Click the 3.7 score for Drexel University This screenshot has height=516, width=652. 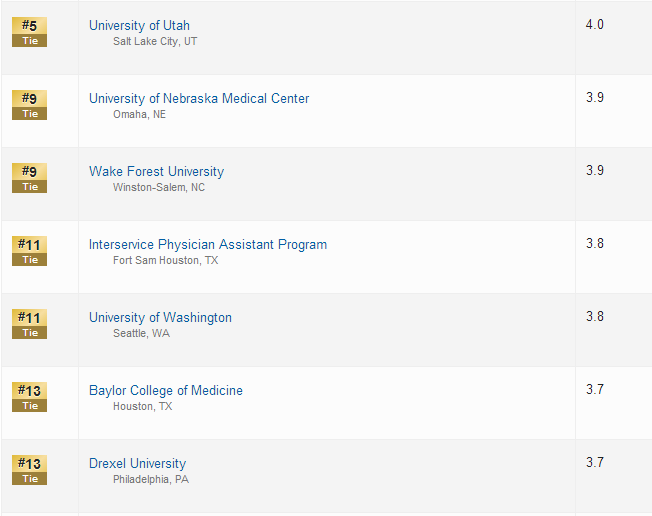coord(595,462)
